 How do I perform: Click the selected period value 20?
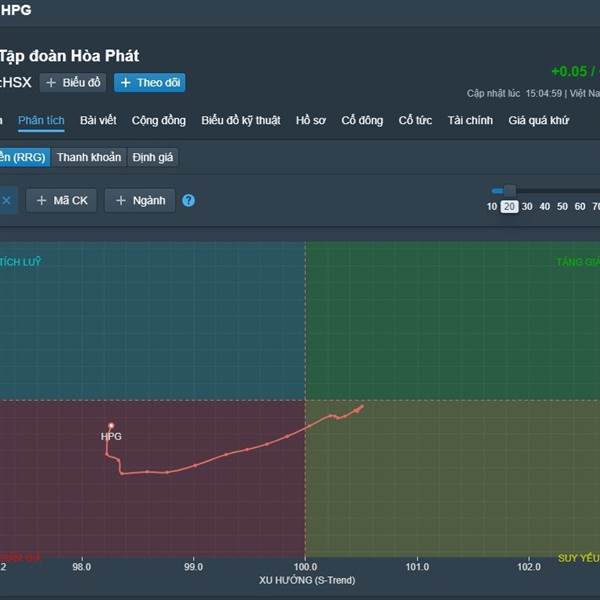509,207
